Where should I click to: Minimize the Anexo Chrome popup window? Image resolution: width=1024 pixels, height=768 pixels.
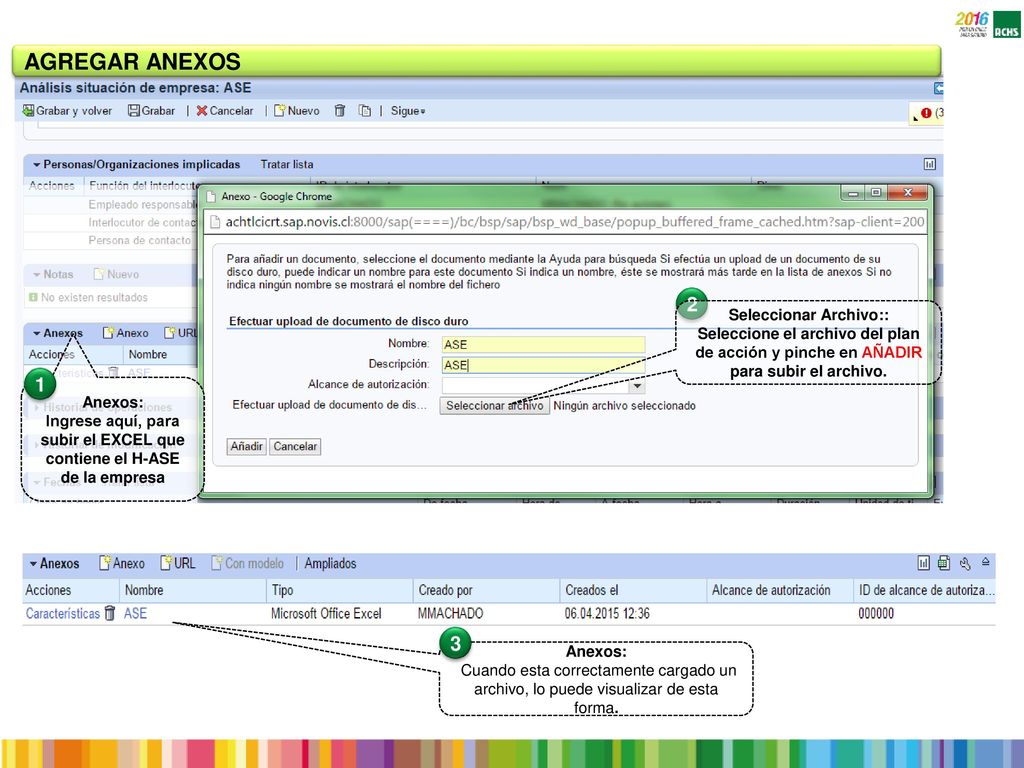click(x=854, y=193)
